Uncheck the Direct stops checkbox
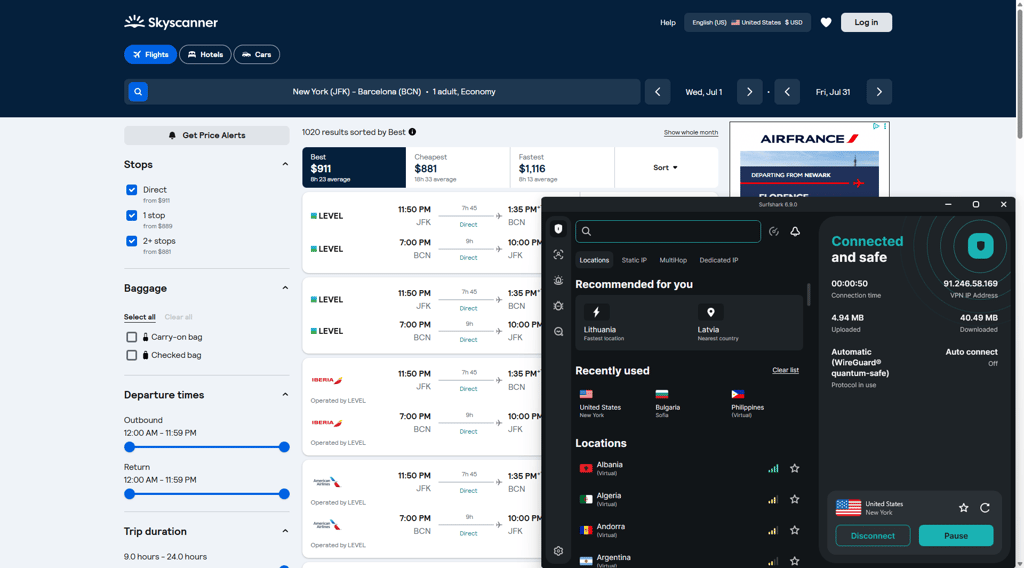 click(x=132, y=190)
